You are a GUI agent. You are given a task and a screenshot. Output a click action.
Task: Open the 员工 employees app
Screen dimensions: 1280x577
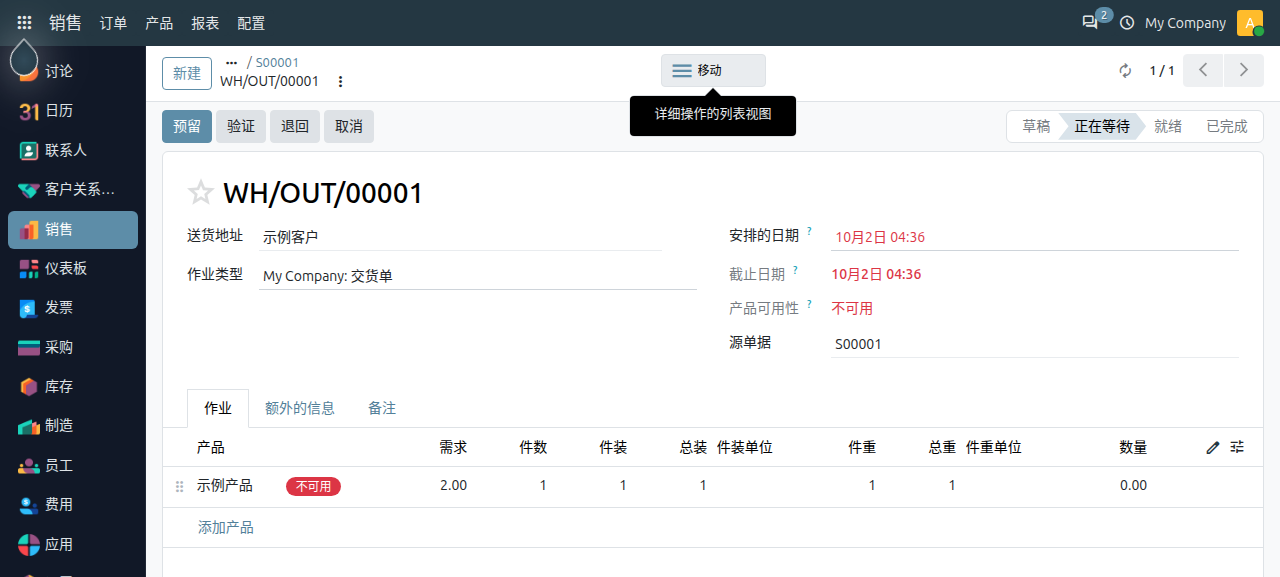[x=72, y=466]
